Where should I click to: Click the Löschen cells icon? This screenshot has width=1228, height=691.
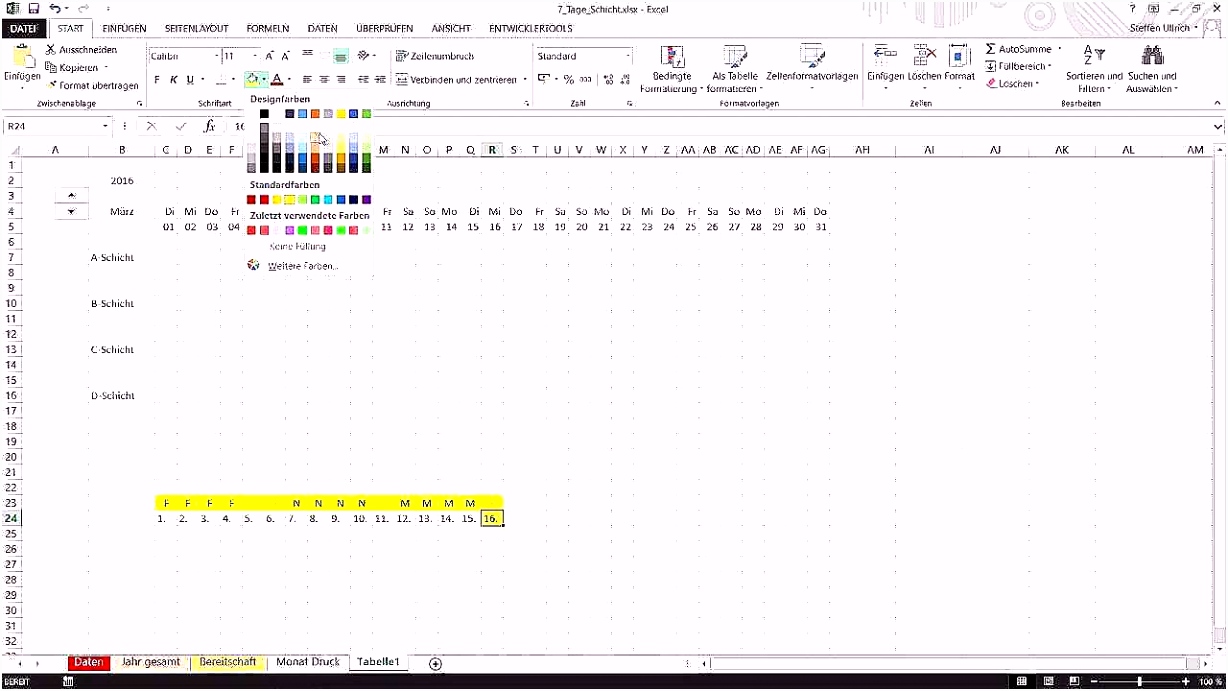coord(925,55)
